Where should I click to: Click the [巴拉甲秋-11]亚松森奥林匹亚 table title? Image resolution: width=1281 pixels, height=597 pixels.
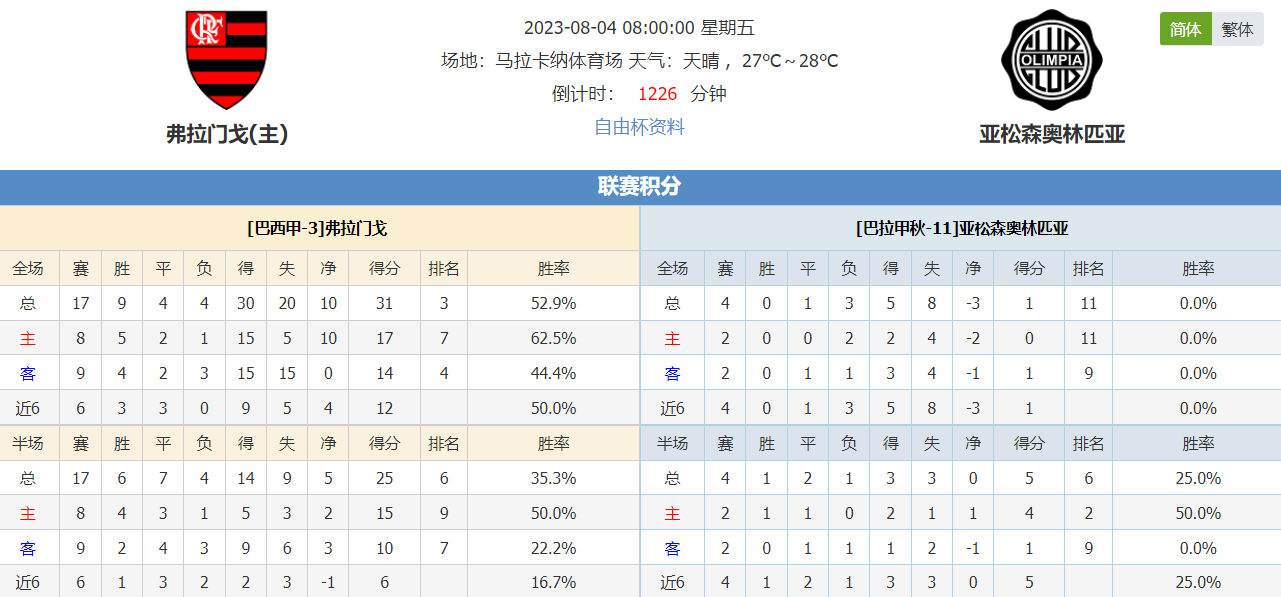tap(961, 228)
